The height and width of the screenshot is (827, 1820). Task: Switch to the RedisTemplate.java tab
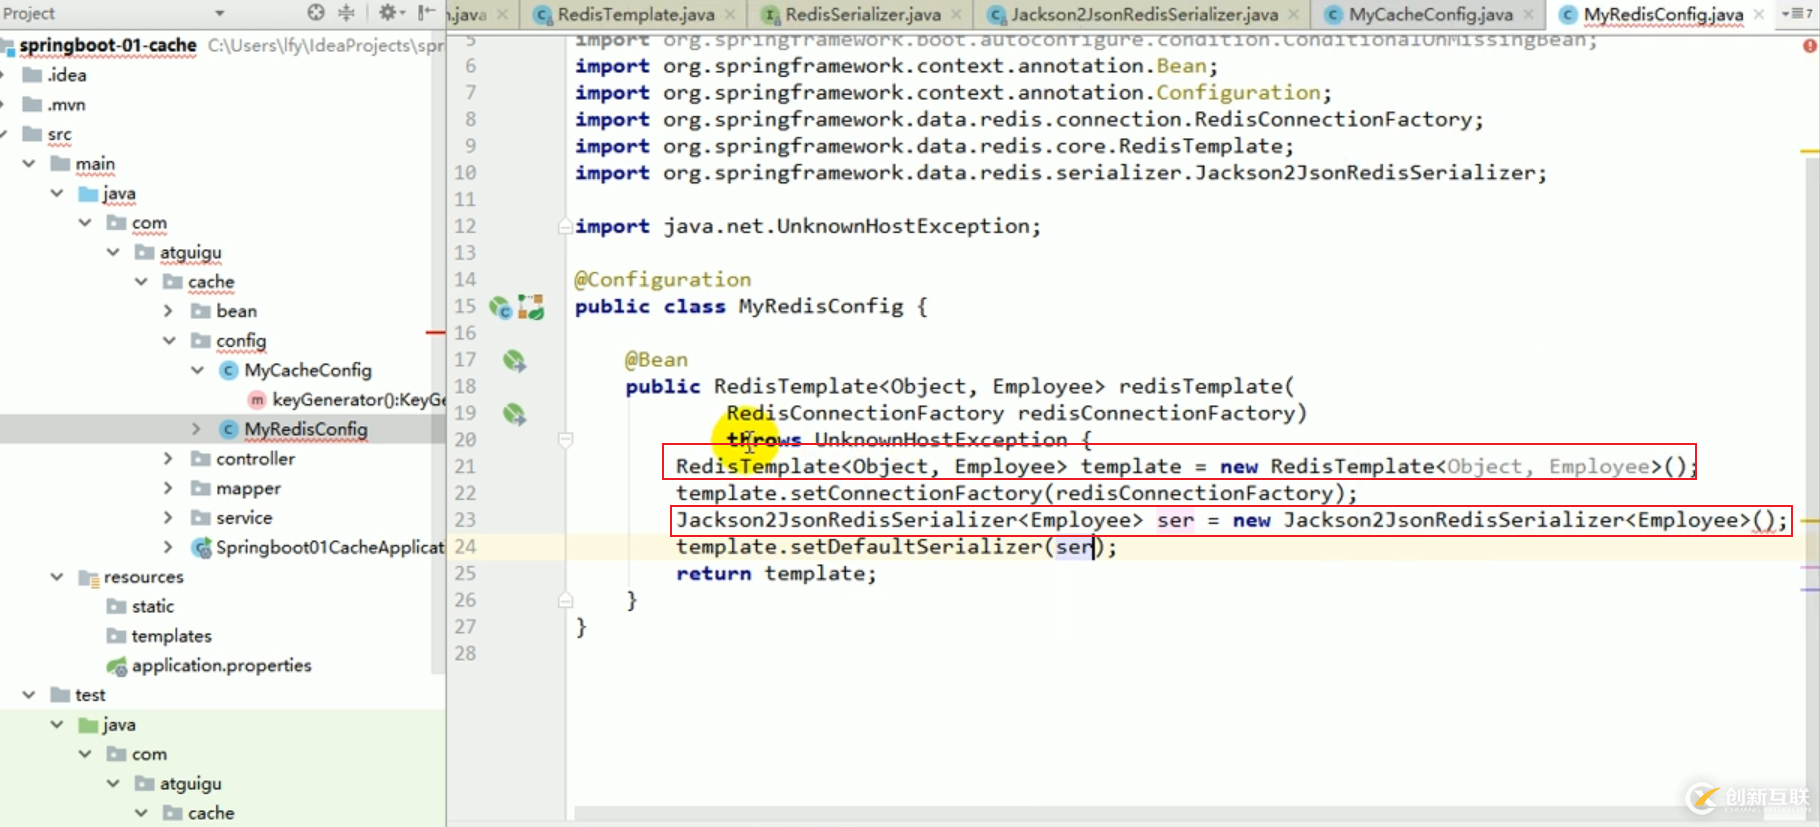(x=635, y=14)
